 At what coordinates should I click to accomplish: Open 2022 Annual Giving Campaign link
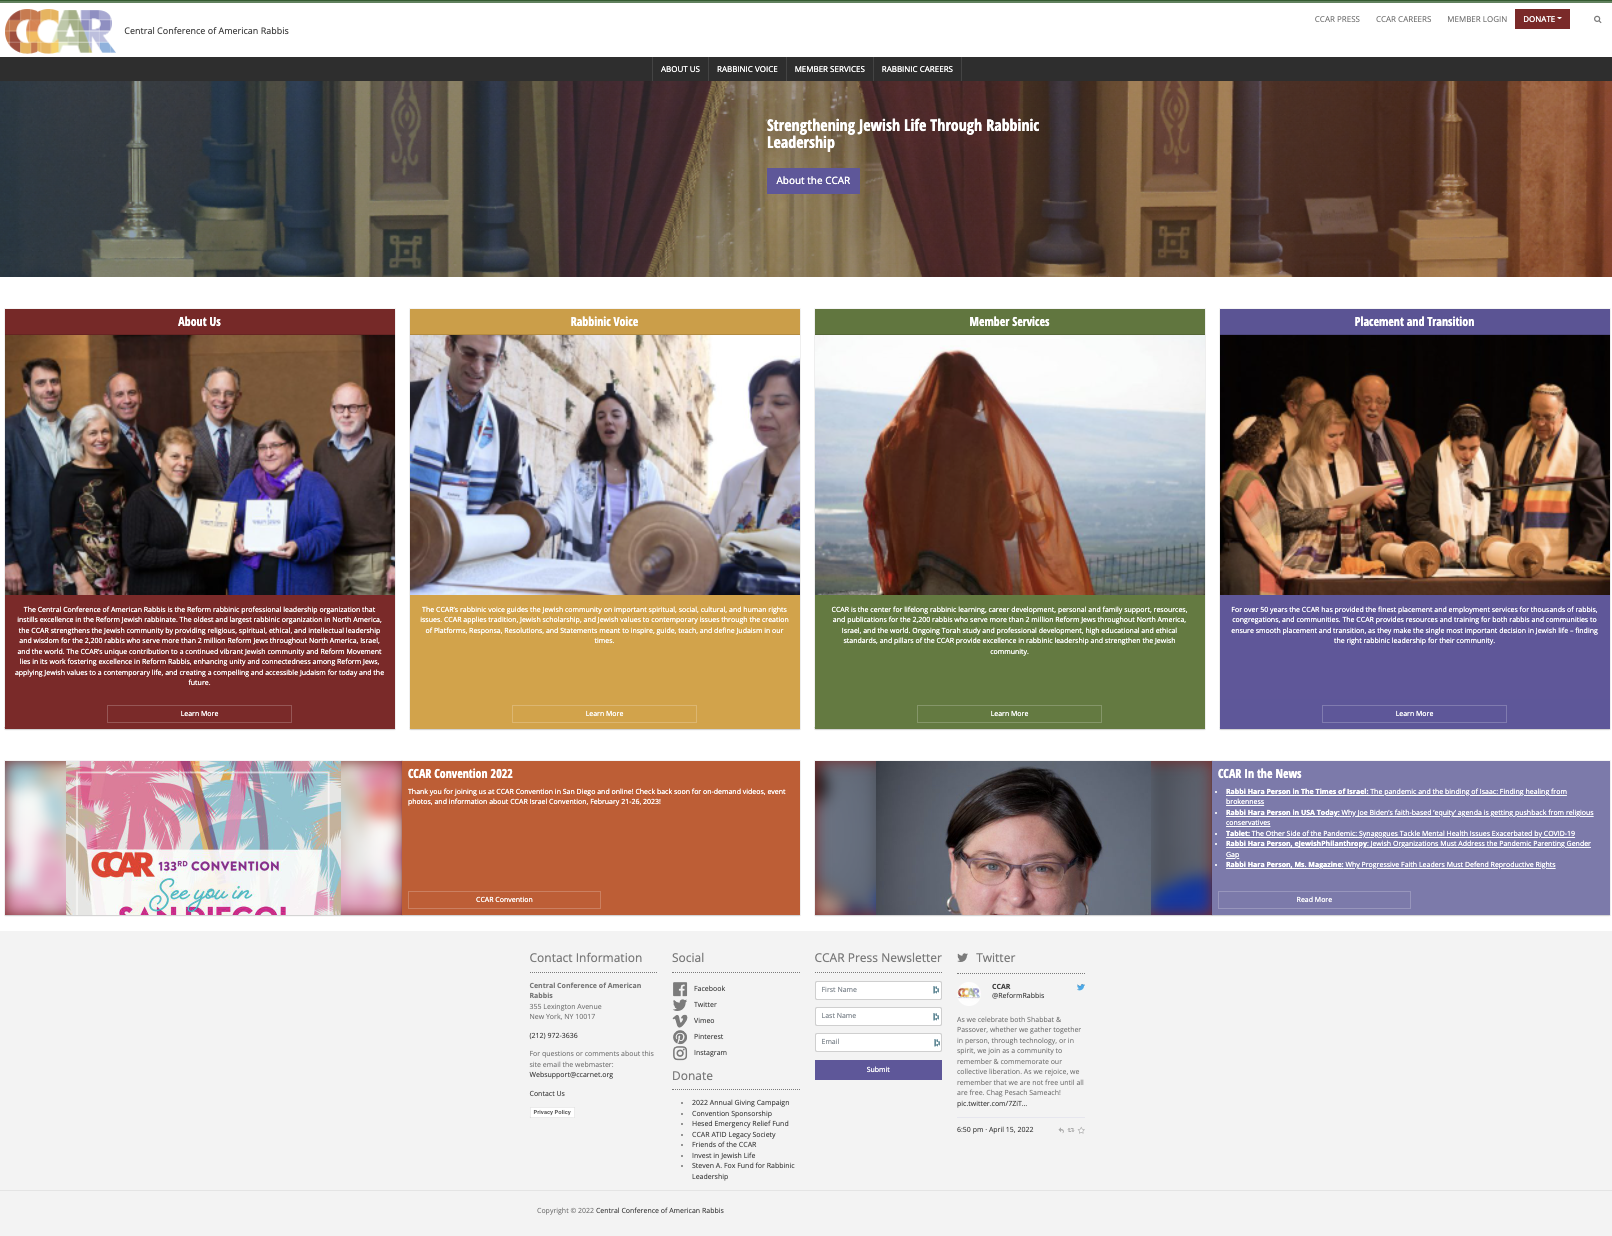point(740,1103)
